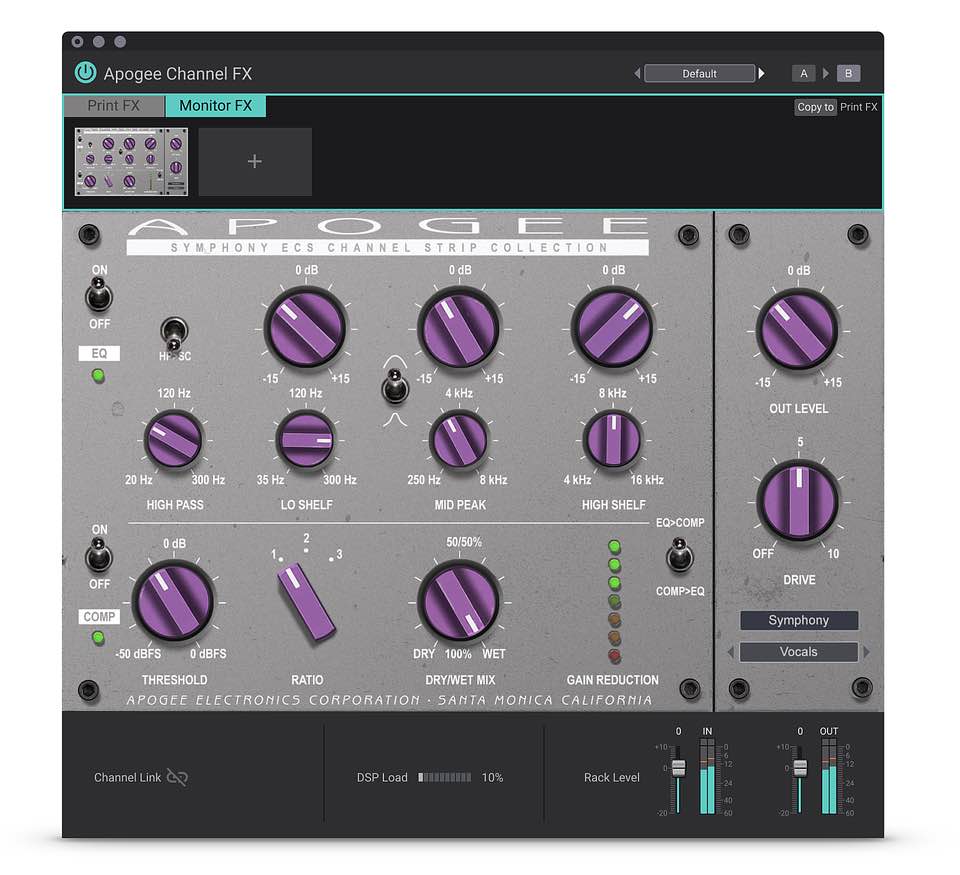The image size is (960, 875).
Task: Open the Symphony preset category field
Action: point(799,620)
